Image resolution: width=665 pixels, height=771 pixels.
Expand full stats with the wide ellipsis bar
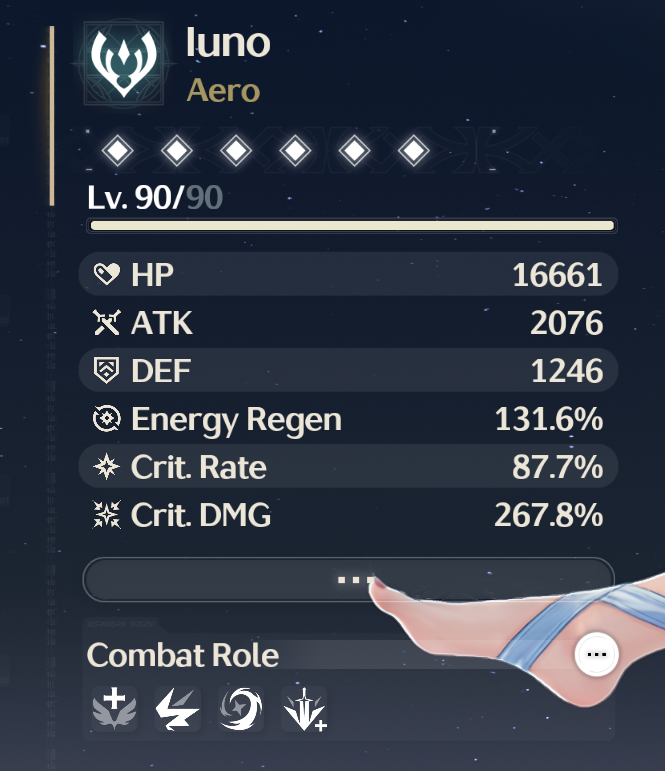(347, 580)
